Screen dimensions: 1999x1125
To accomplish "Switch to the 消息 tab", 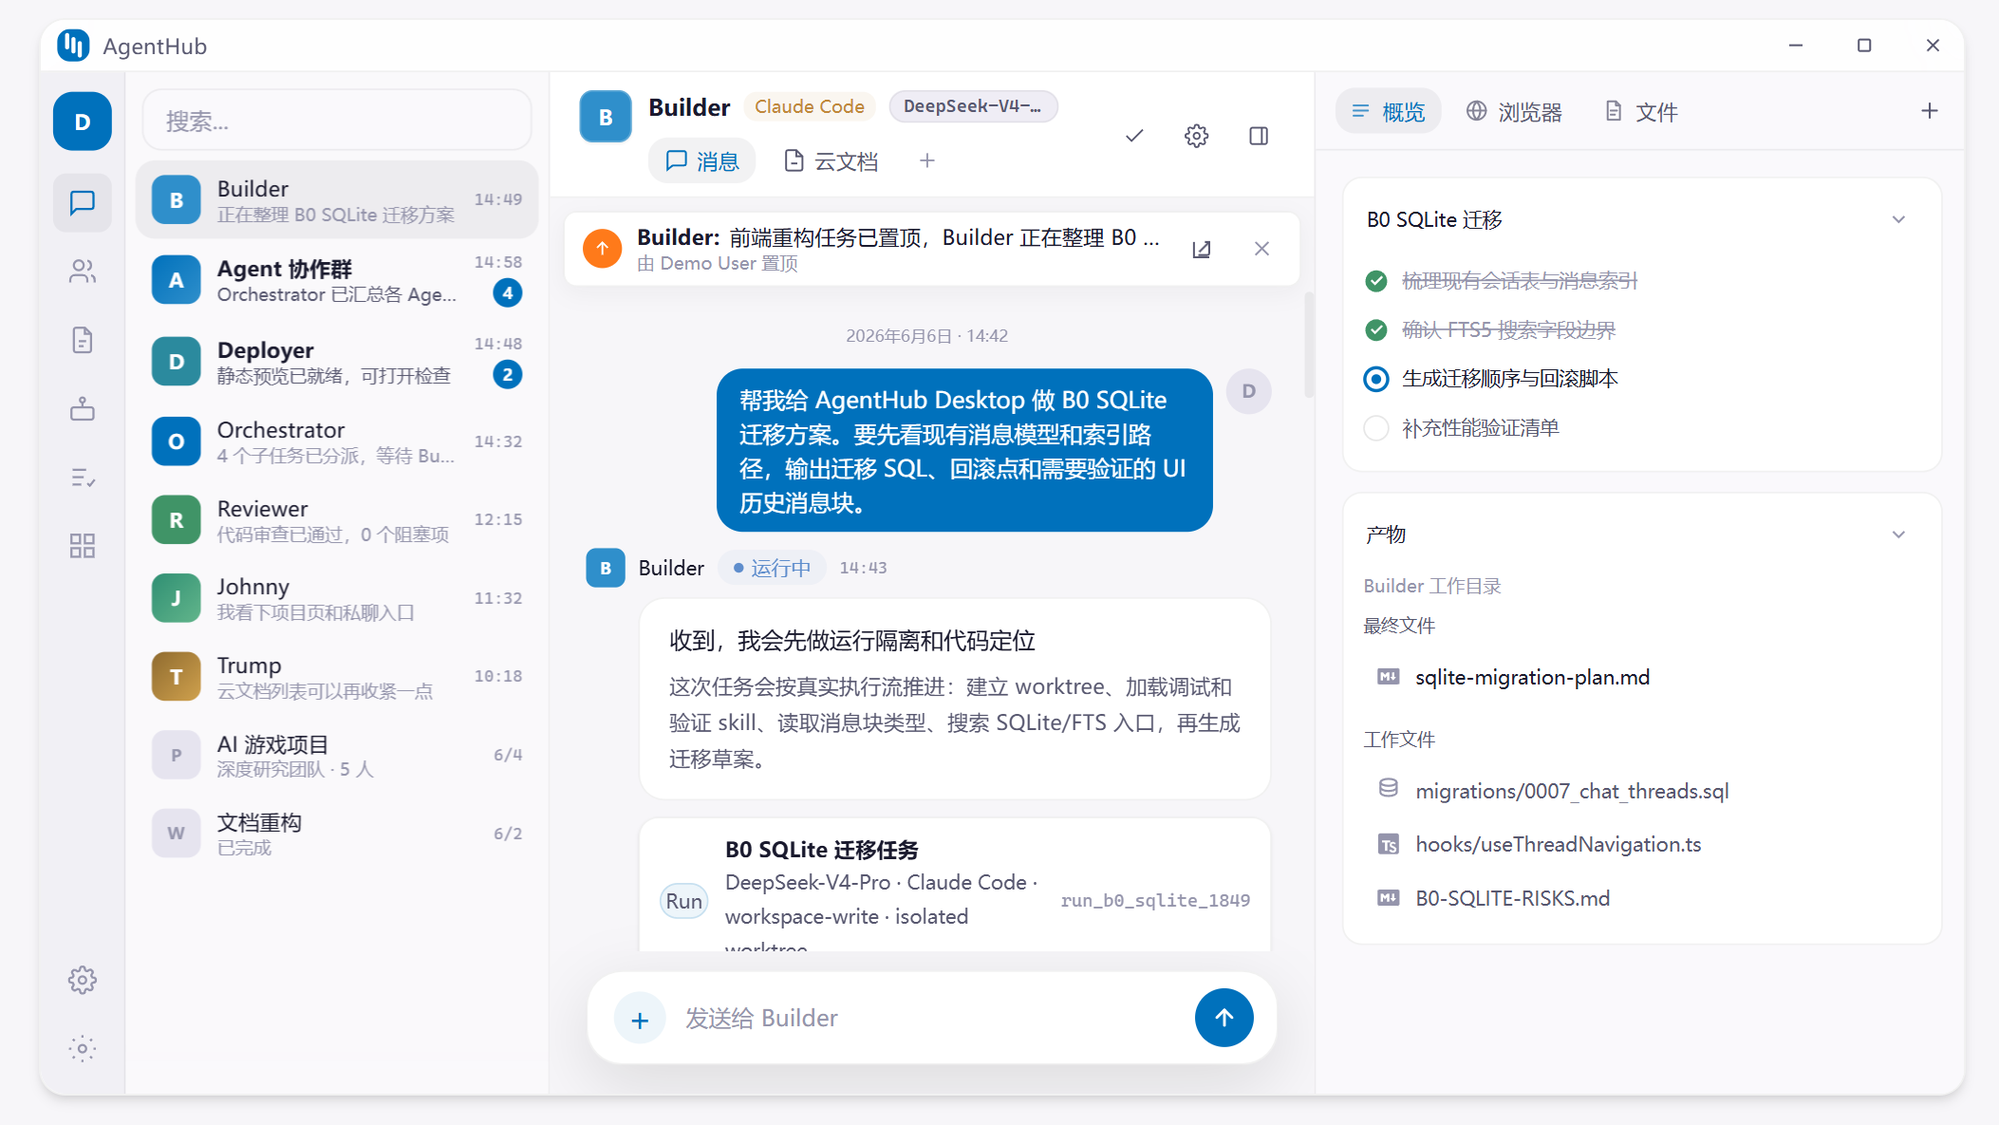I will tap(701, 161).
